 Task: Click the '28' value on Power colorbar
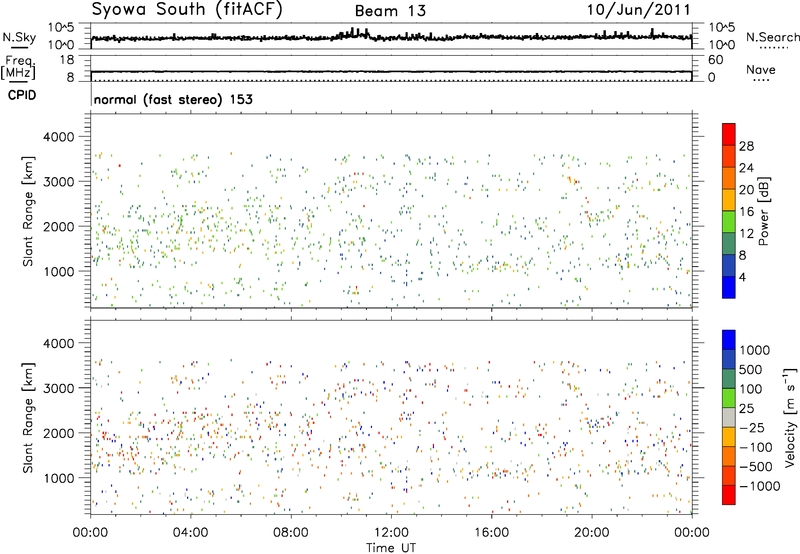[x=746, y=146]
